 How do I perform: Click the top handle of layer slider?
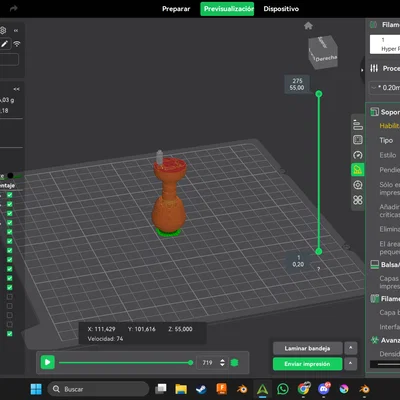pyautogui.click(x=319, y=94)
